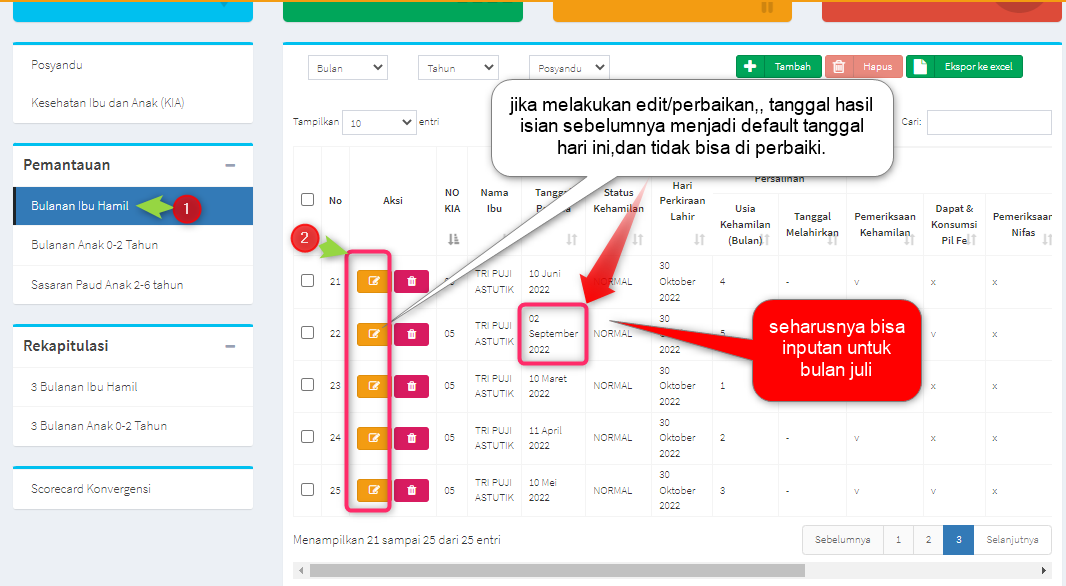Image resolution: width=1066 pixels, height=586 pixels.
Task: Check the checkbox for row 25
Action: (306, 489)
